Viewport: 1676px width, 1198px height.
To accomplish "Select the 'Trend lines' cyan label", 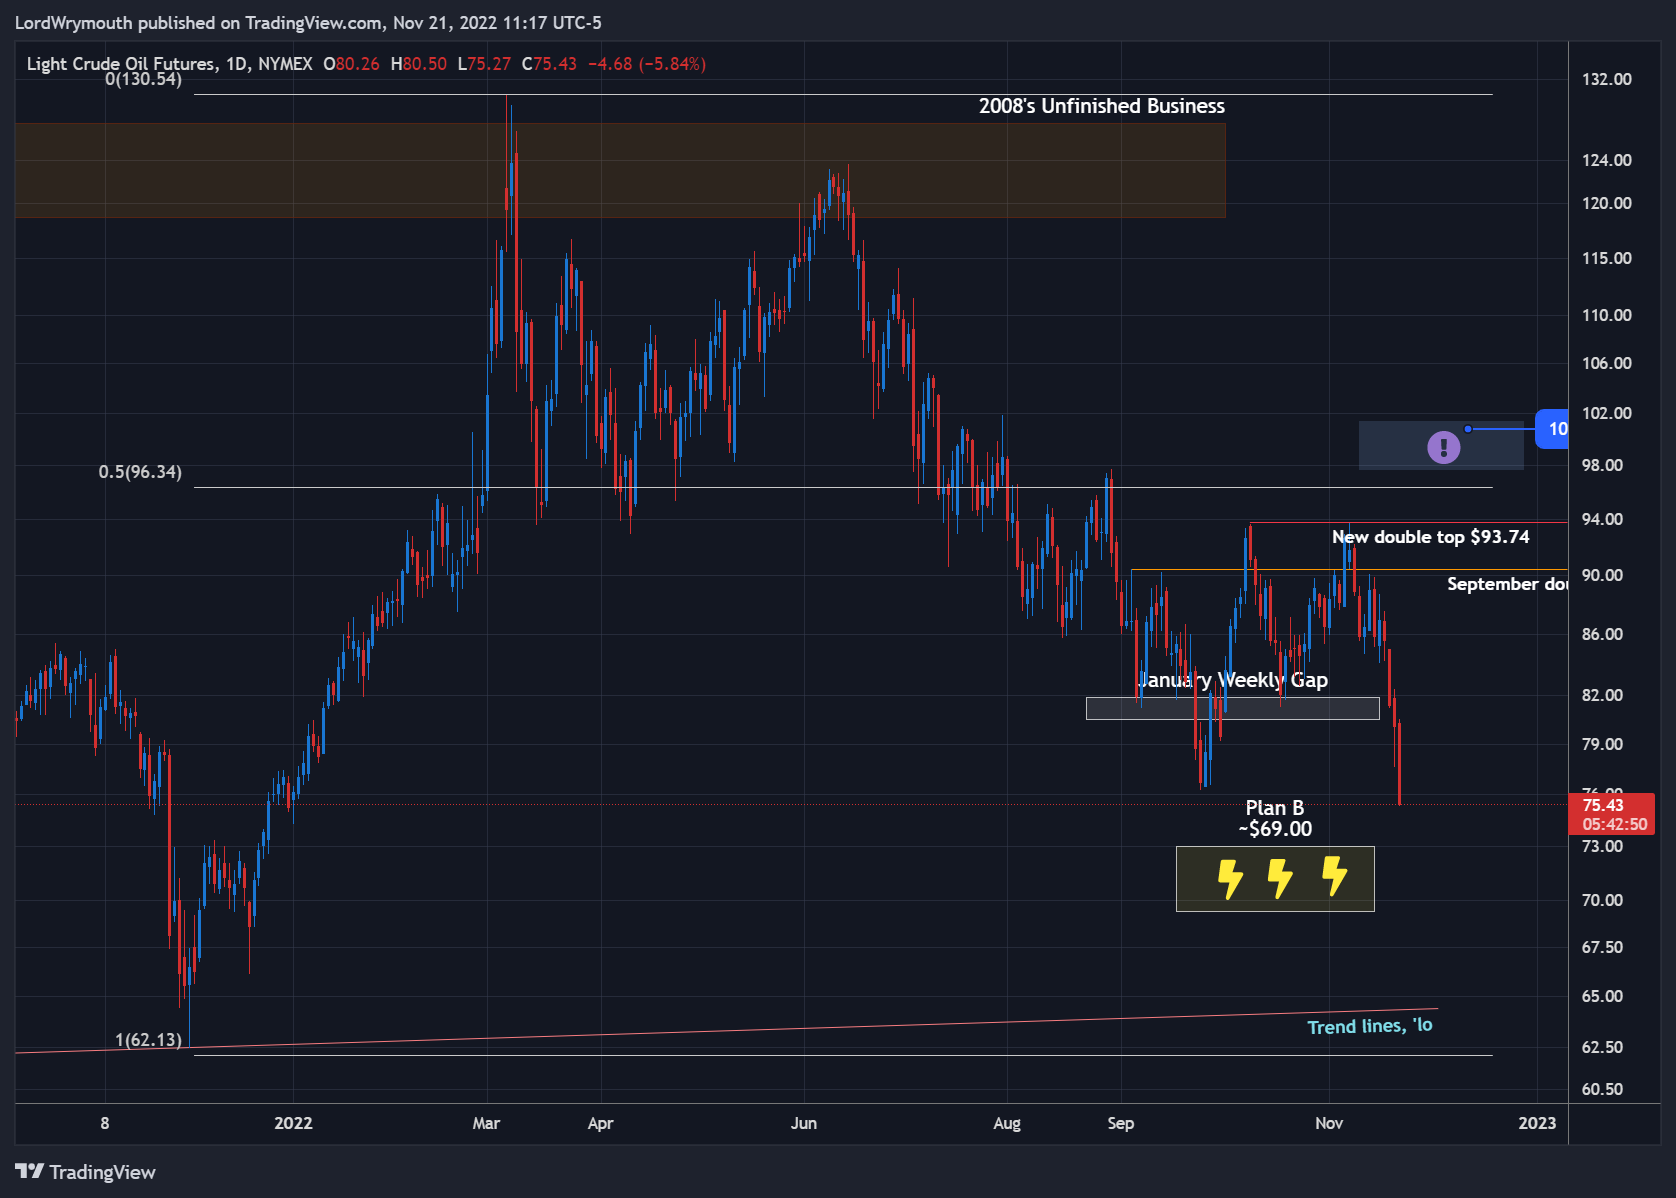I will pos(1370,1026).
